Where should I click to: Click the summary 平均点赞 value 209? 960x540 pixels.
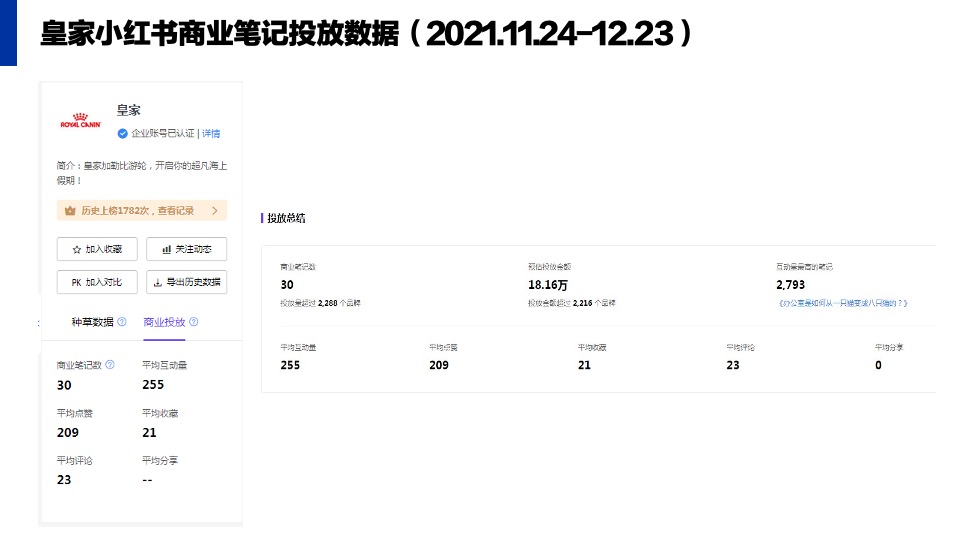click(x=439, y=366)
